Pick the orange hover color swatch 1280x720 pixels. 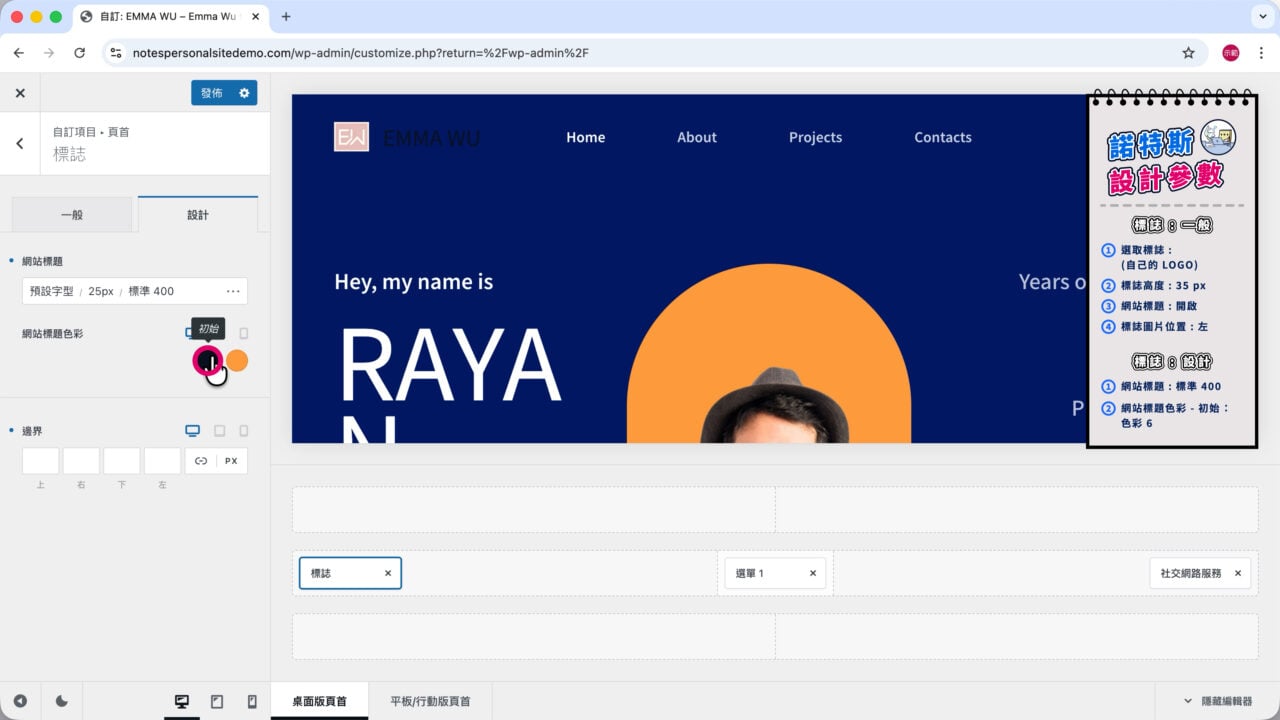tap(237, 361)
